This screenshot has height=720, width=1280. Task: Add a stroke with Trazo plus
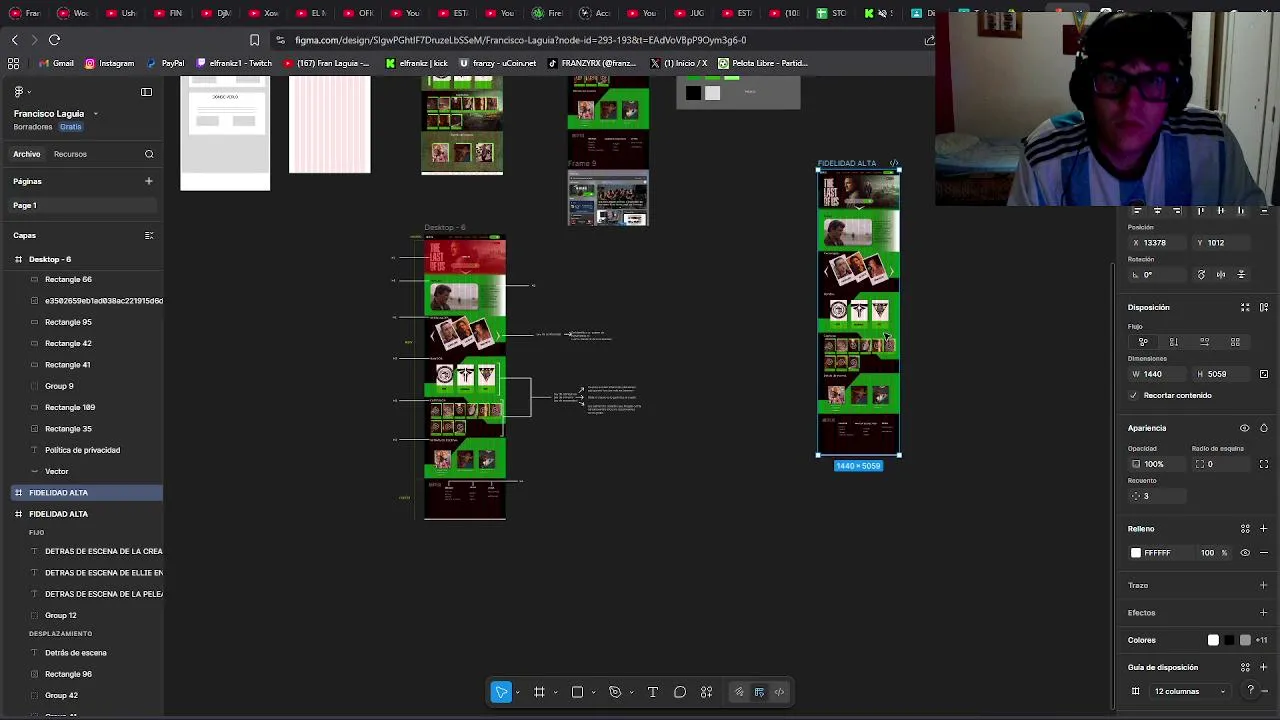[1264, 585]
